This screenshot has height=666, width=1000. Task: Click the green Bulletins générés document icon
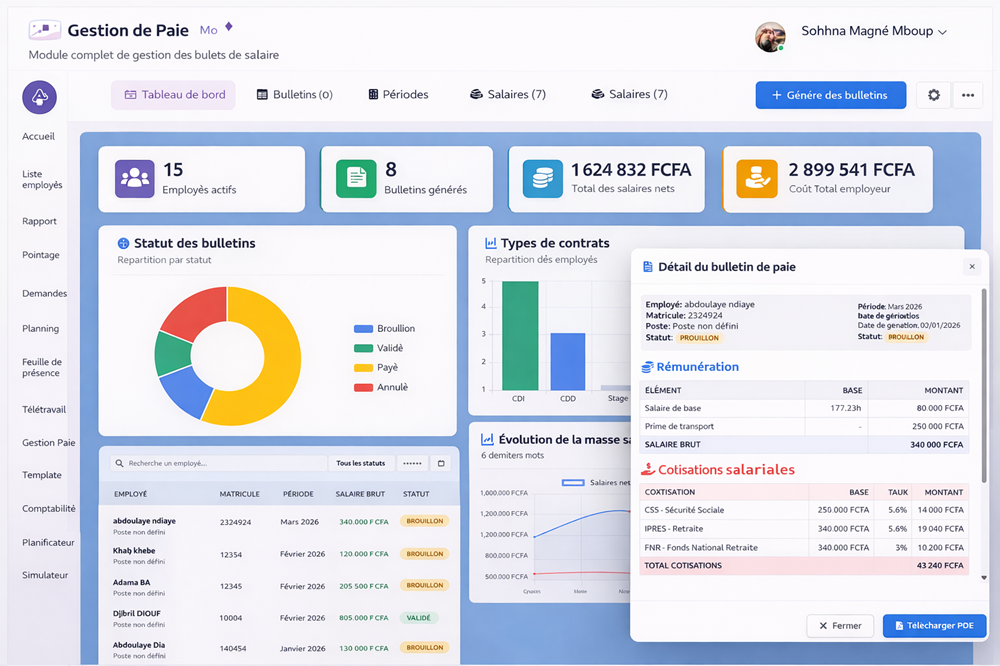356,179
